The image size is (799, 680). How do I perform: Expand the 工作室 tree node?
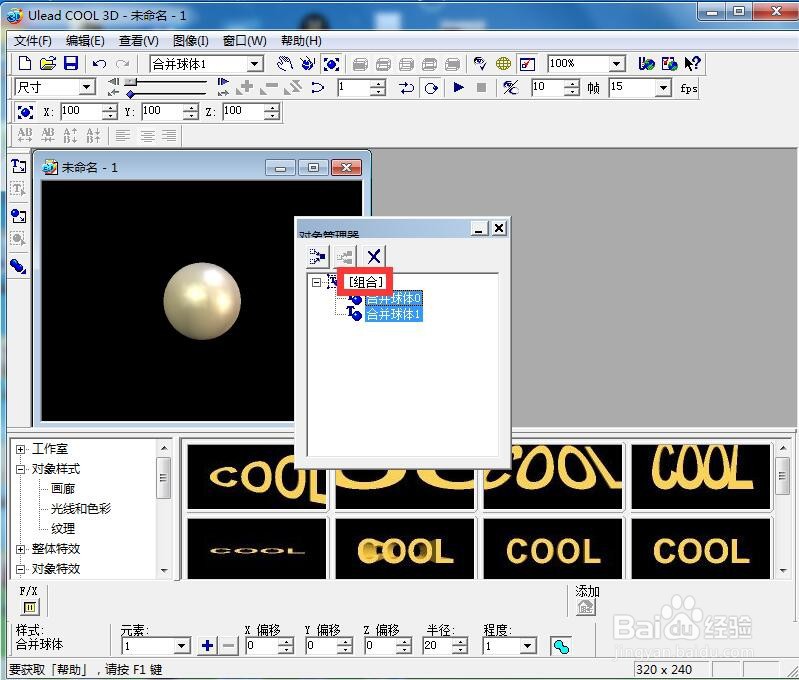(x=20, y=449)
